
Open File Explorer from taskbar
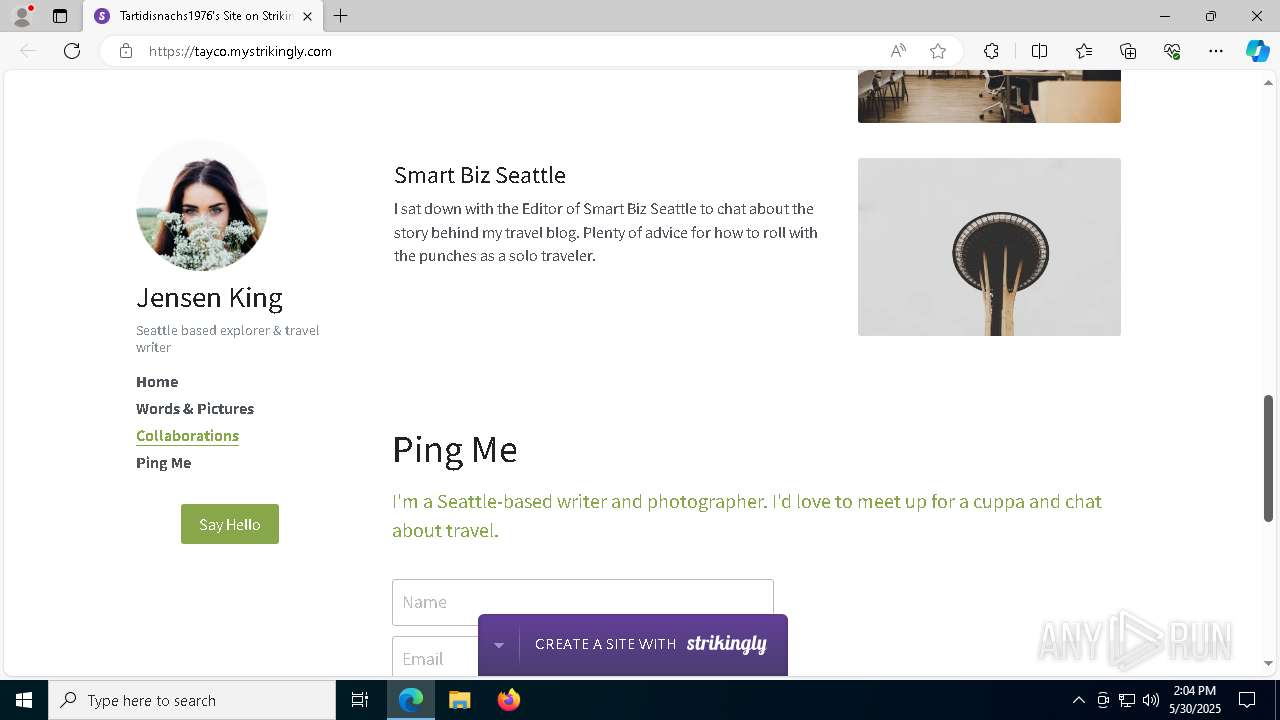pyautogui.click(x=459, y=700)
